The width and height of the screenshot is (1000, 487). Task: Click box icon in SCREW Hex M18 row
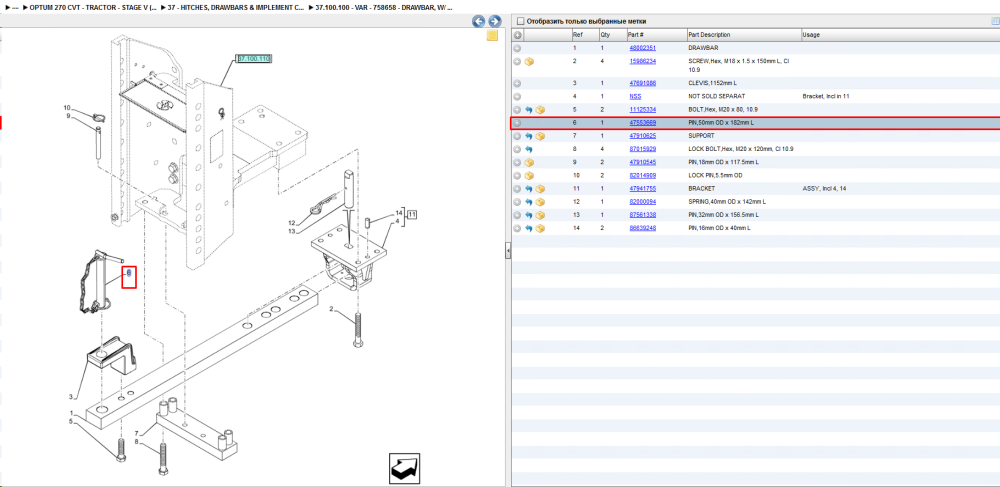pyautogui.click(x=529, y=62)
